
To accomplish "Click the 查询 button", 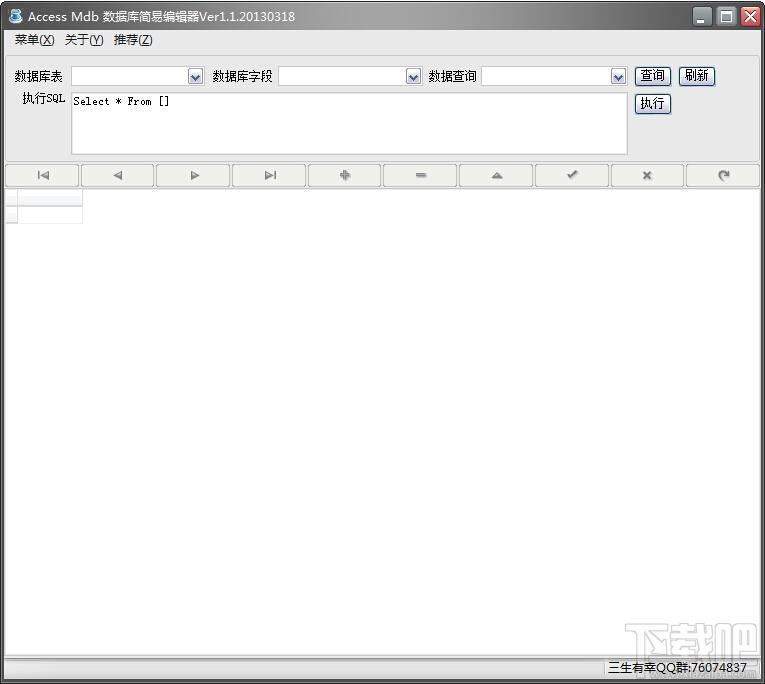I will pos(653,76).
